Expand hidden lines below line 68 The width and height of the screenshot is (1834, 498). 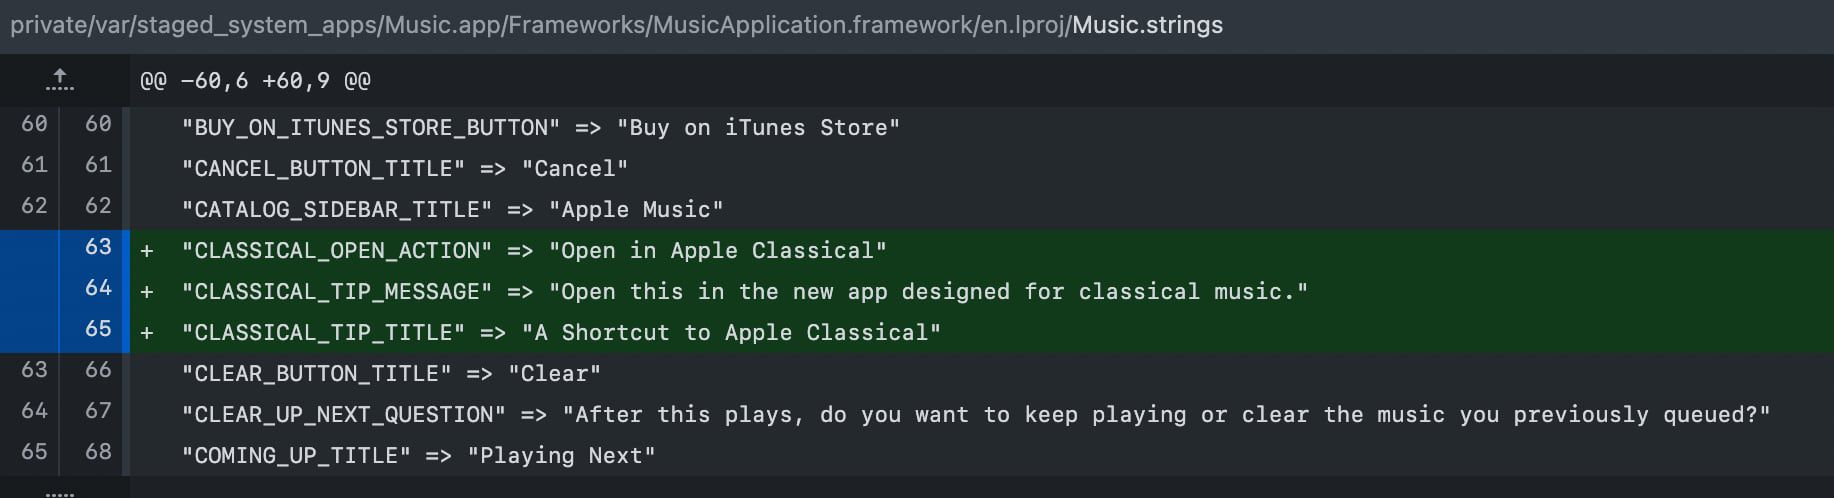pos(60,492)
